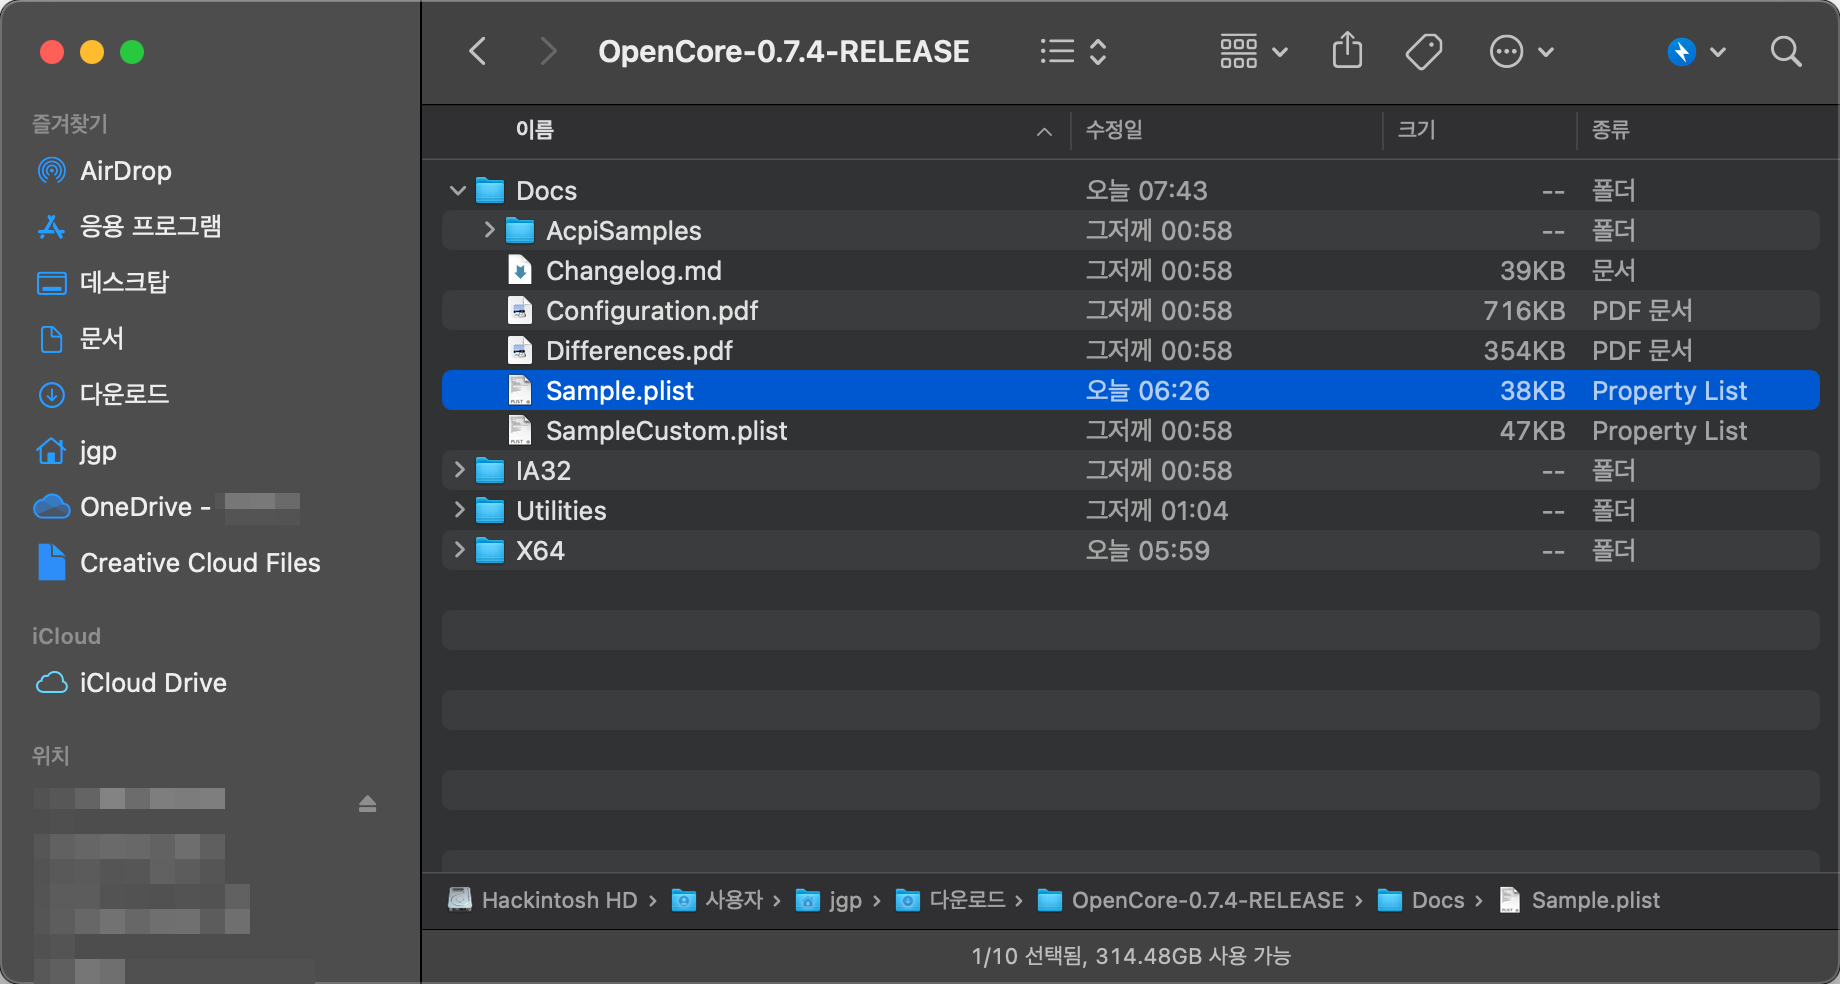Click the window title OpenCore-0.7.4-RELEASE
Screen dimensions: 1840x984
(783, 51)
